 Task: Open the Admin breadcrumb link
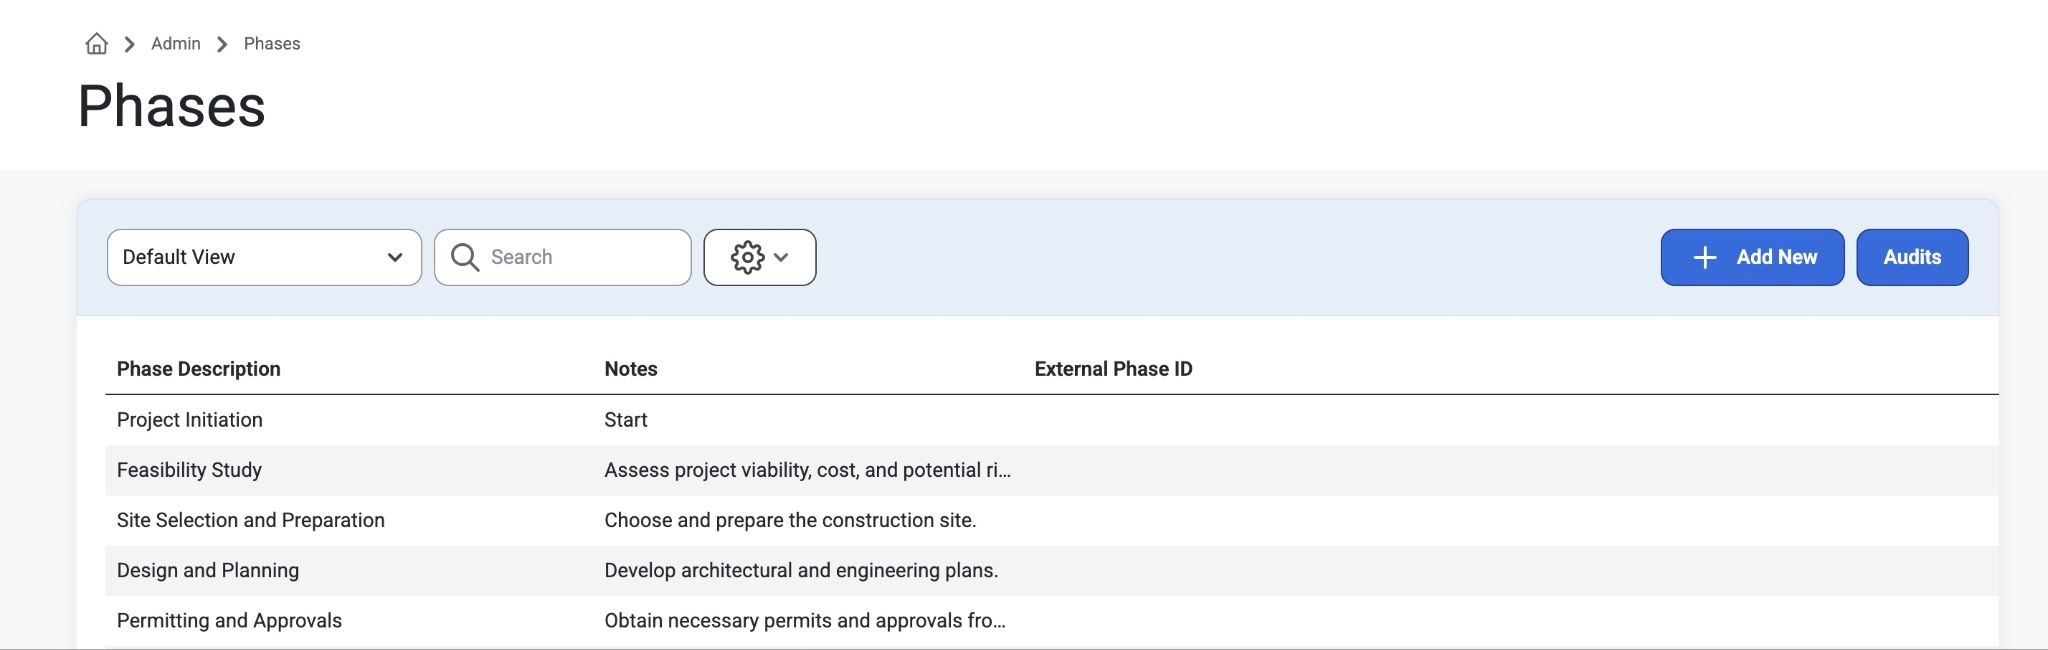[x=176, y=44]
